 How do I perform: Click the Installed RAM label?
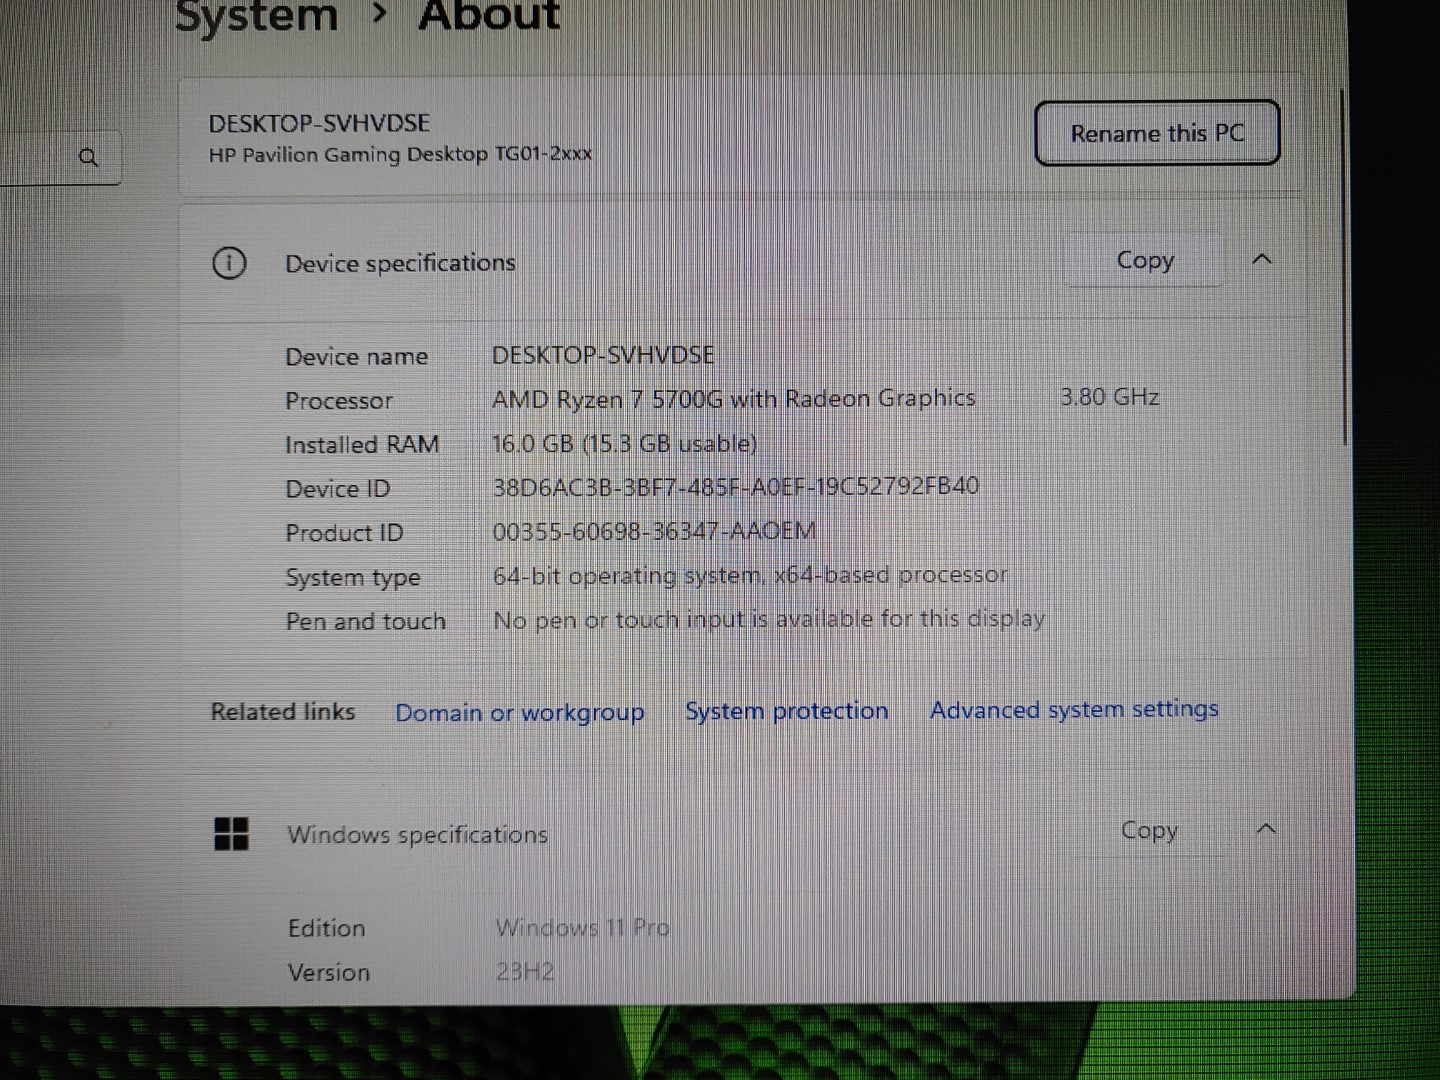[362, 445]
